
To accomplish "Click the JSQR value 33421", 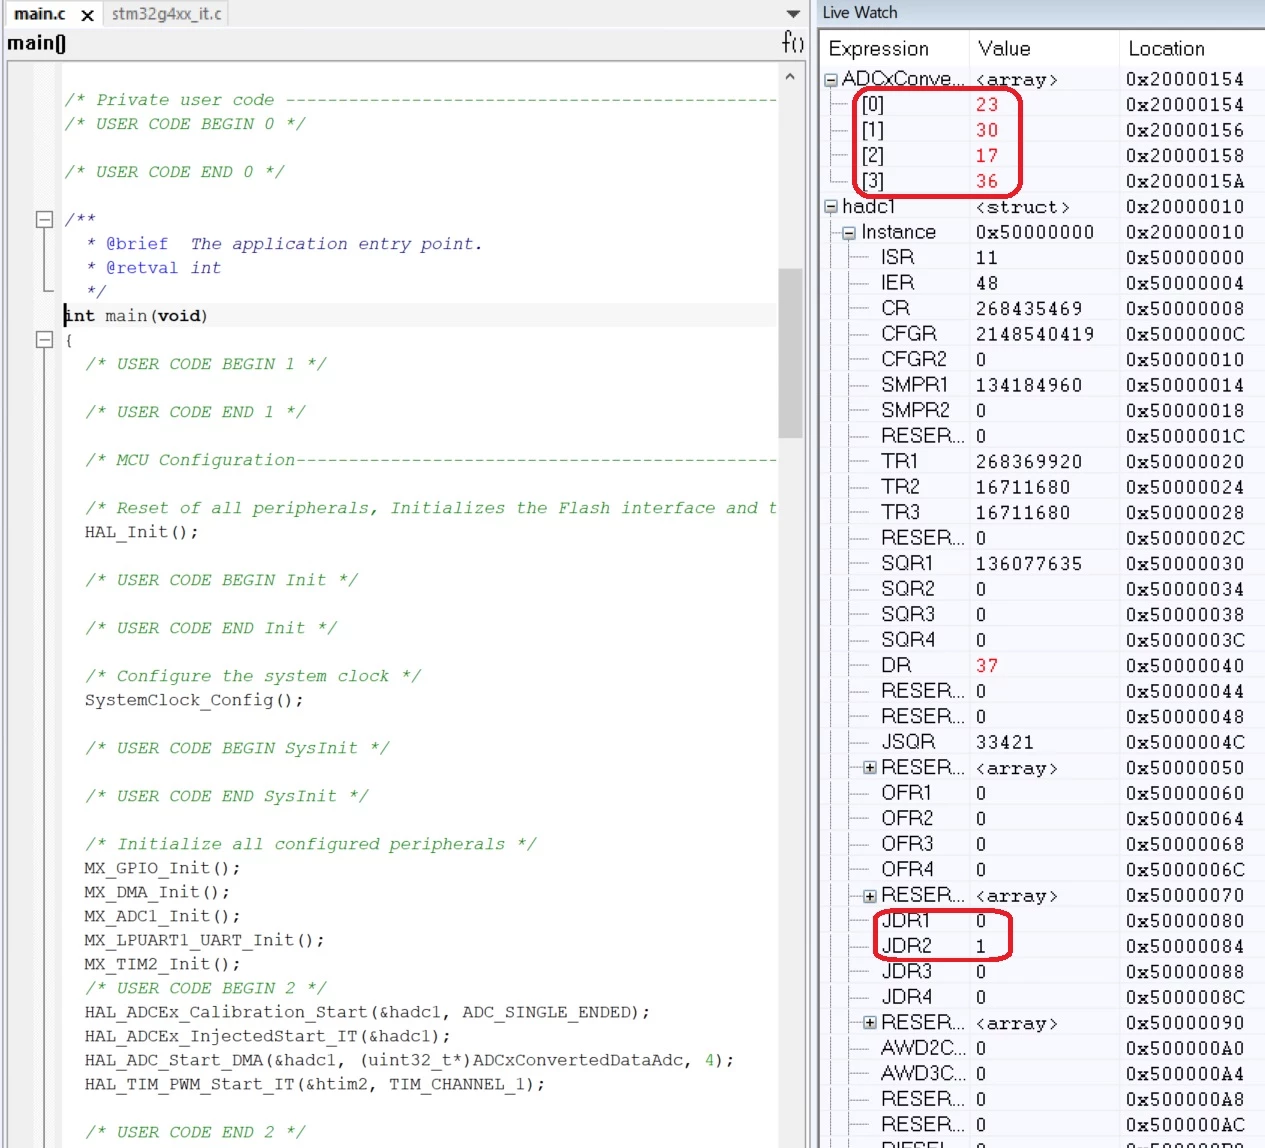I will tap(1005, 743).
